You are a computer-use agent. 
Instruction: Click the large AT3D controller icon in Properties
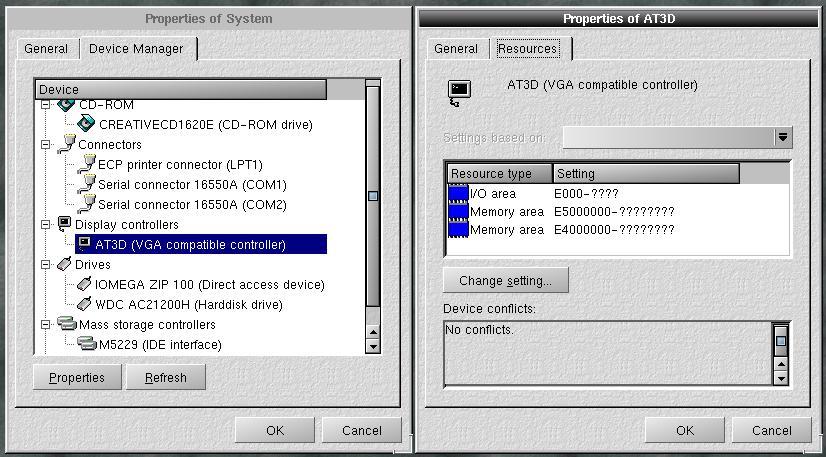459,93
